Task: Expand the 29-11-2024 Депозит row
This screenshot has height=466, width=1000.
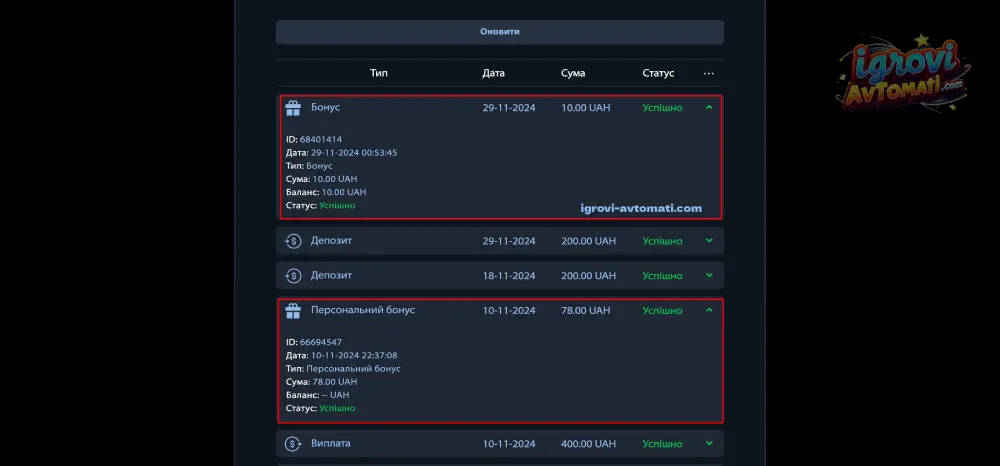Action: point(709,241)
